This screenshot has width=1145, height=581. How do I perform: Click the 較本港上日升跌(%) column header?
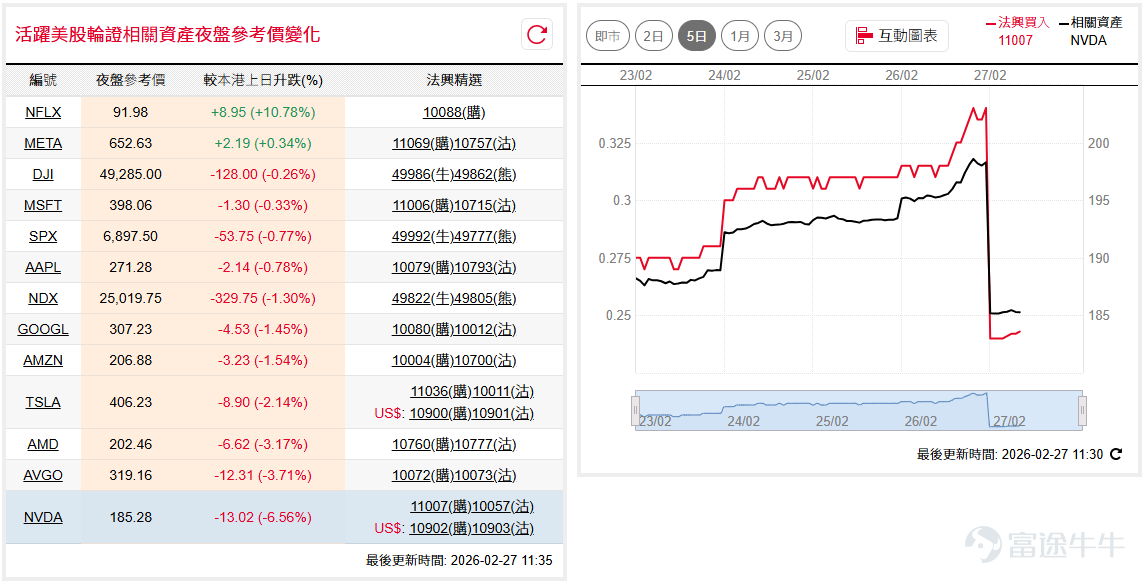[x=263, y=80]
